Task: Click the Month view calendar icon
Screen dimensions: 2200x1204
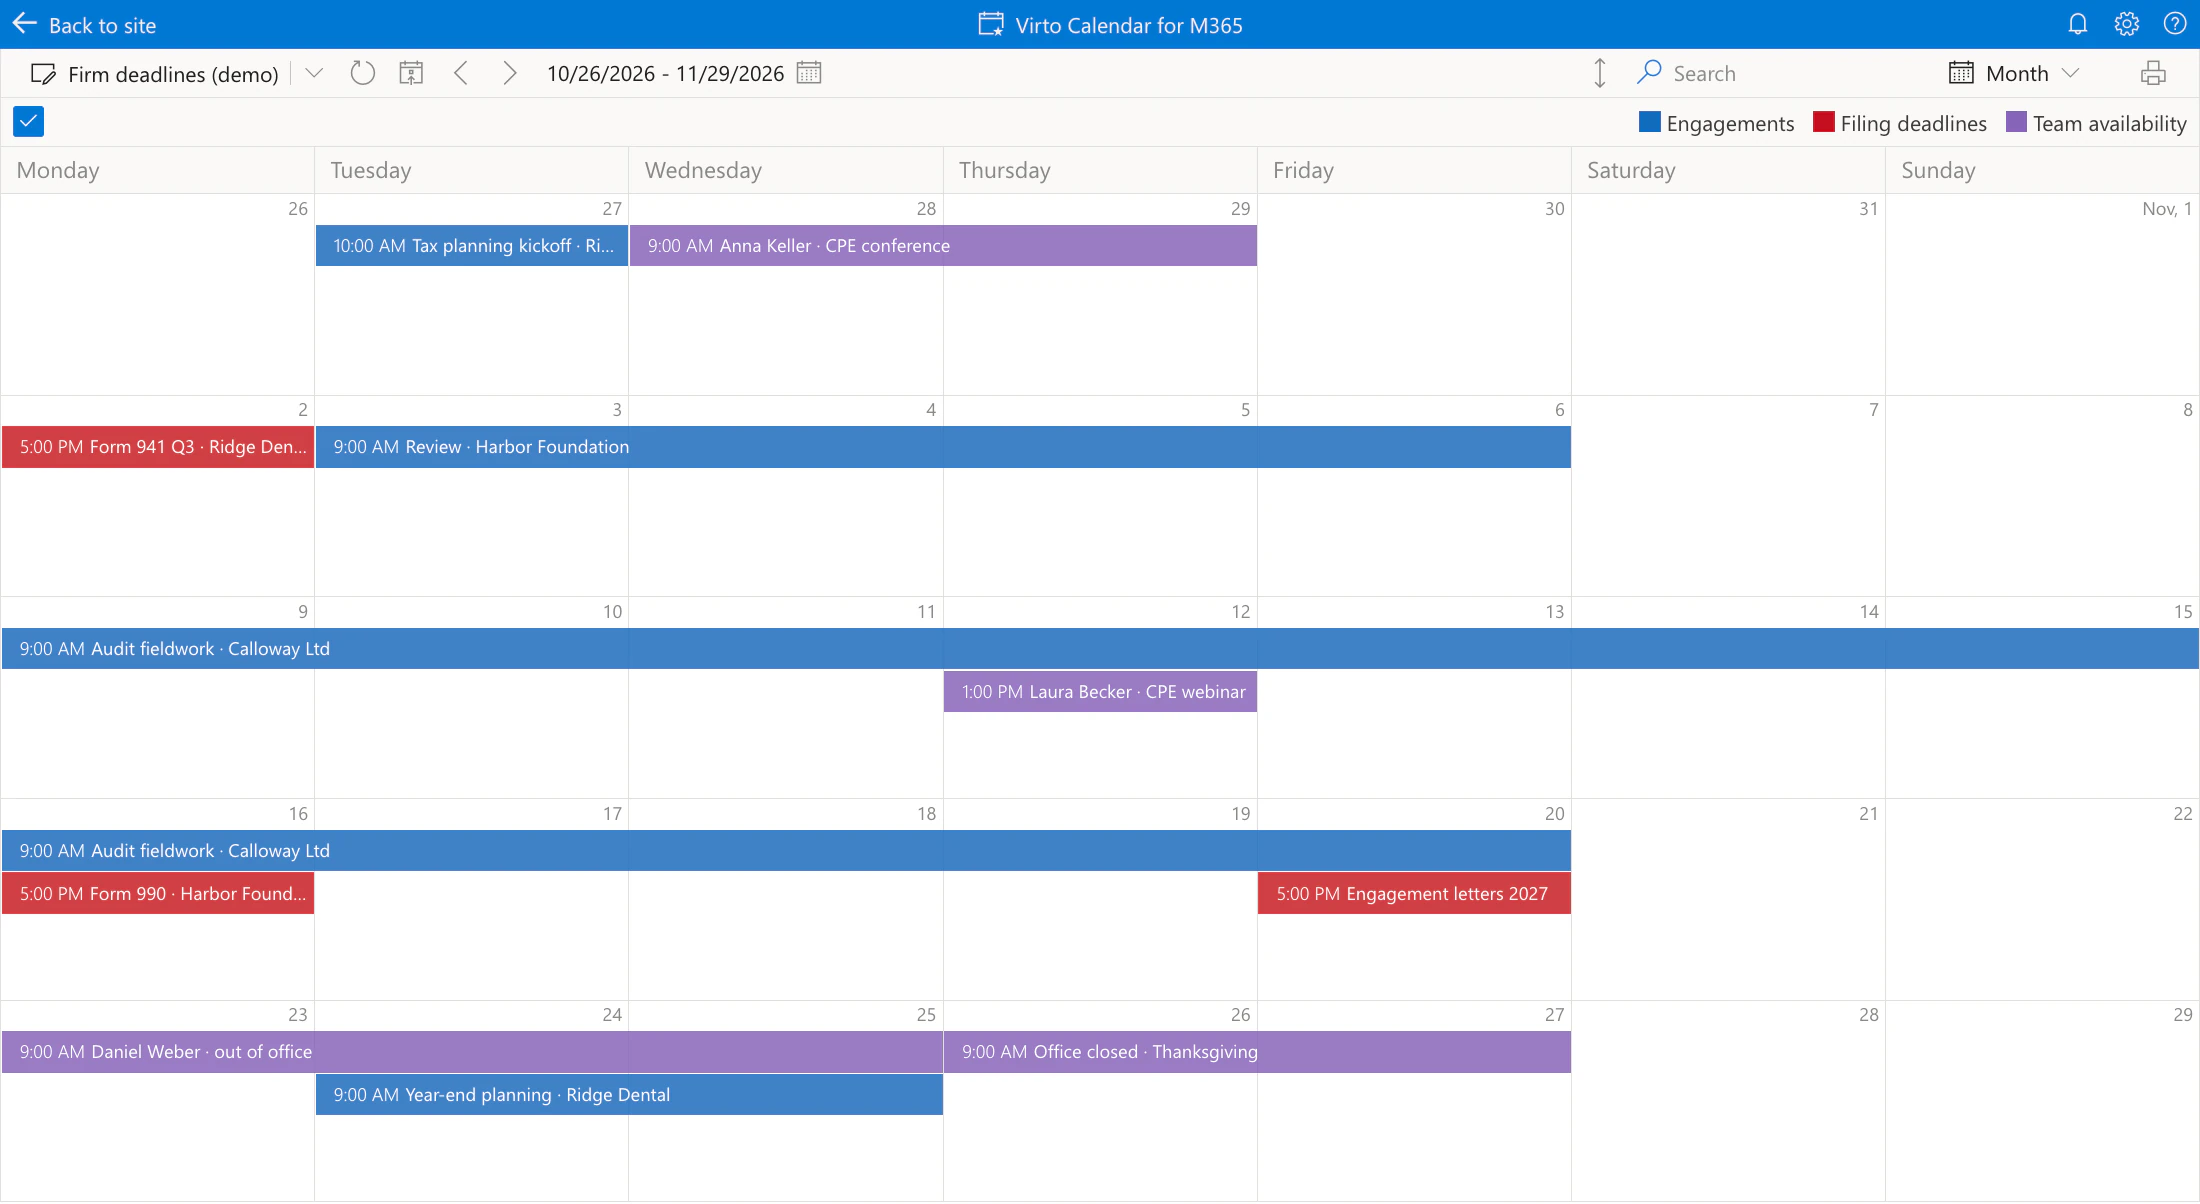Action: pyautogui.click(x=1961, y=73)
